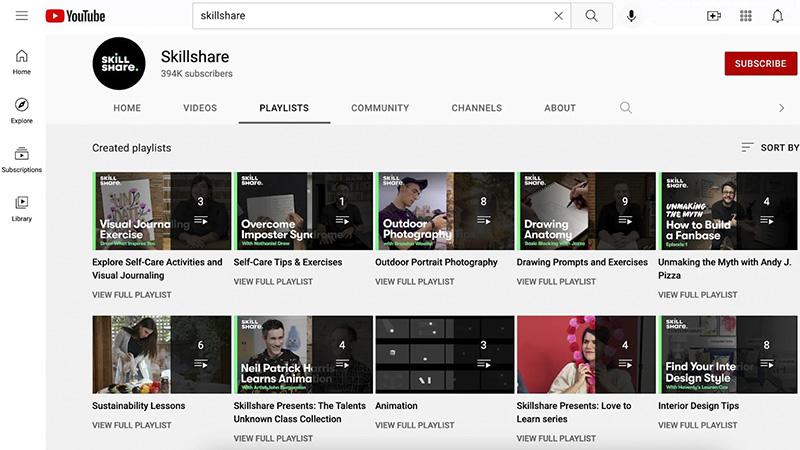Click the Explore Self-Care Activities playlist title
800x450 pixels.
point(157,268)
